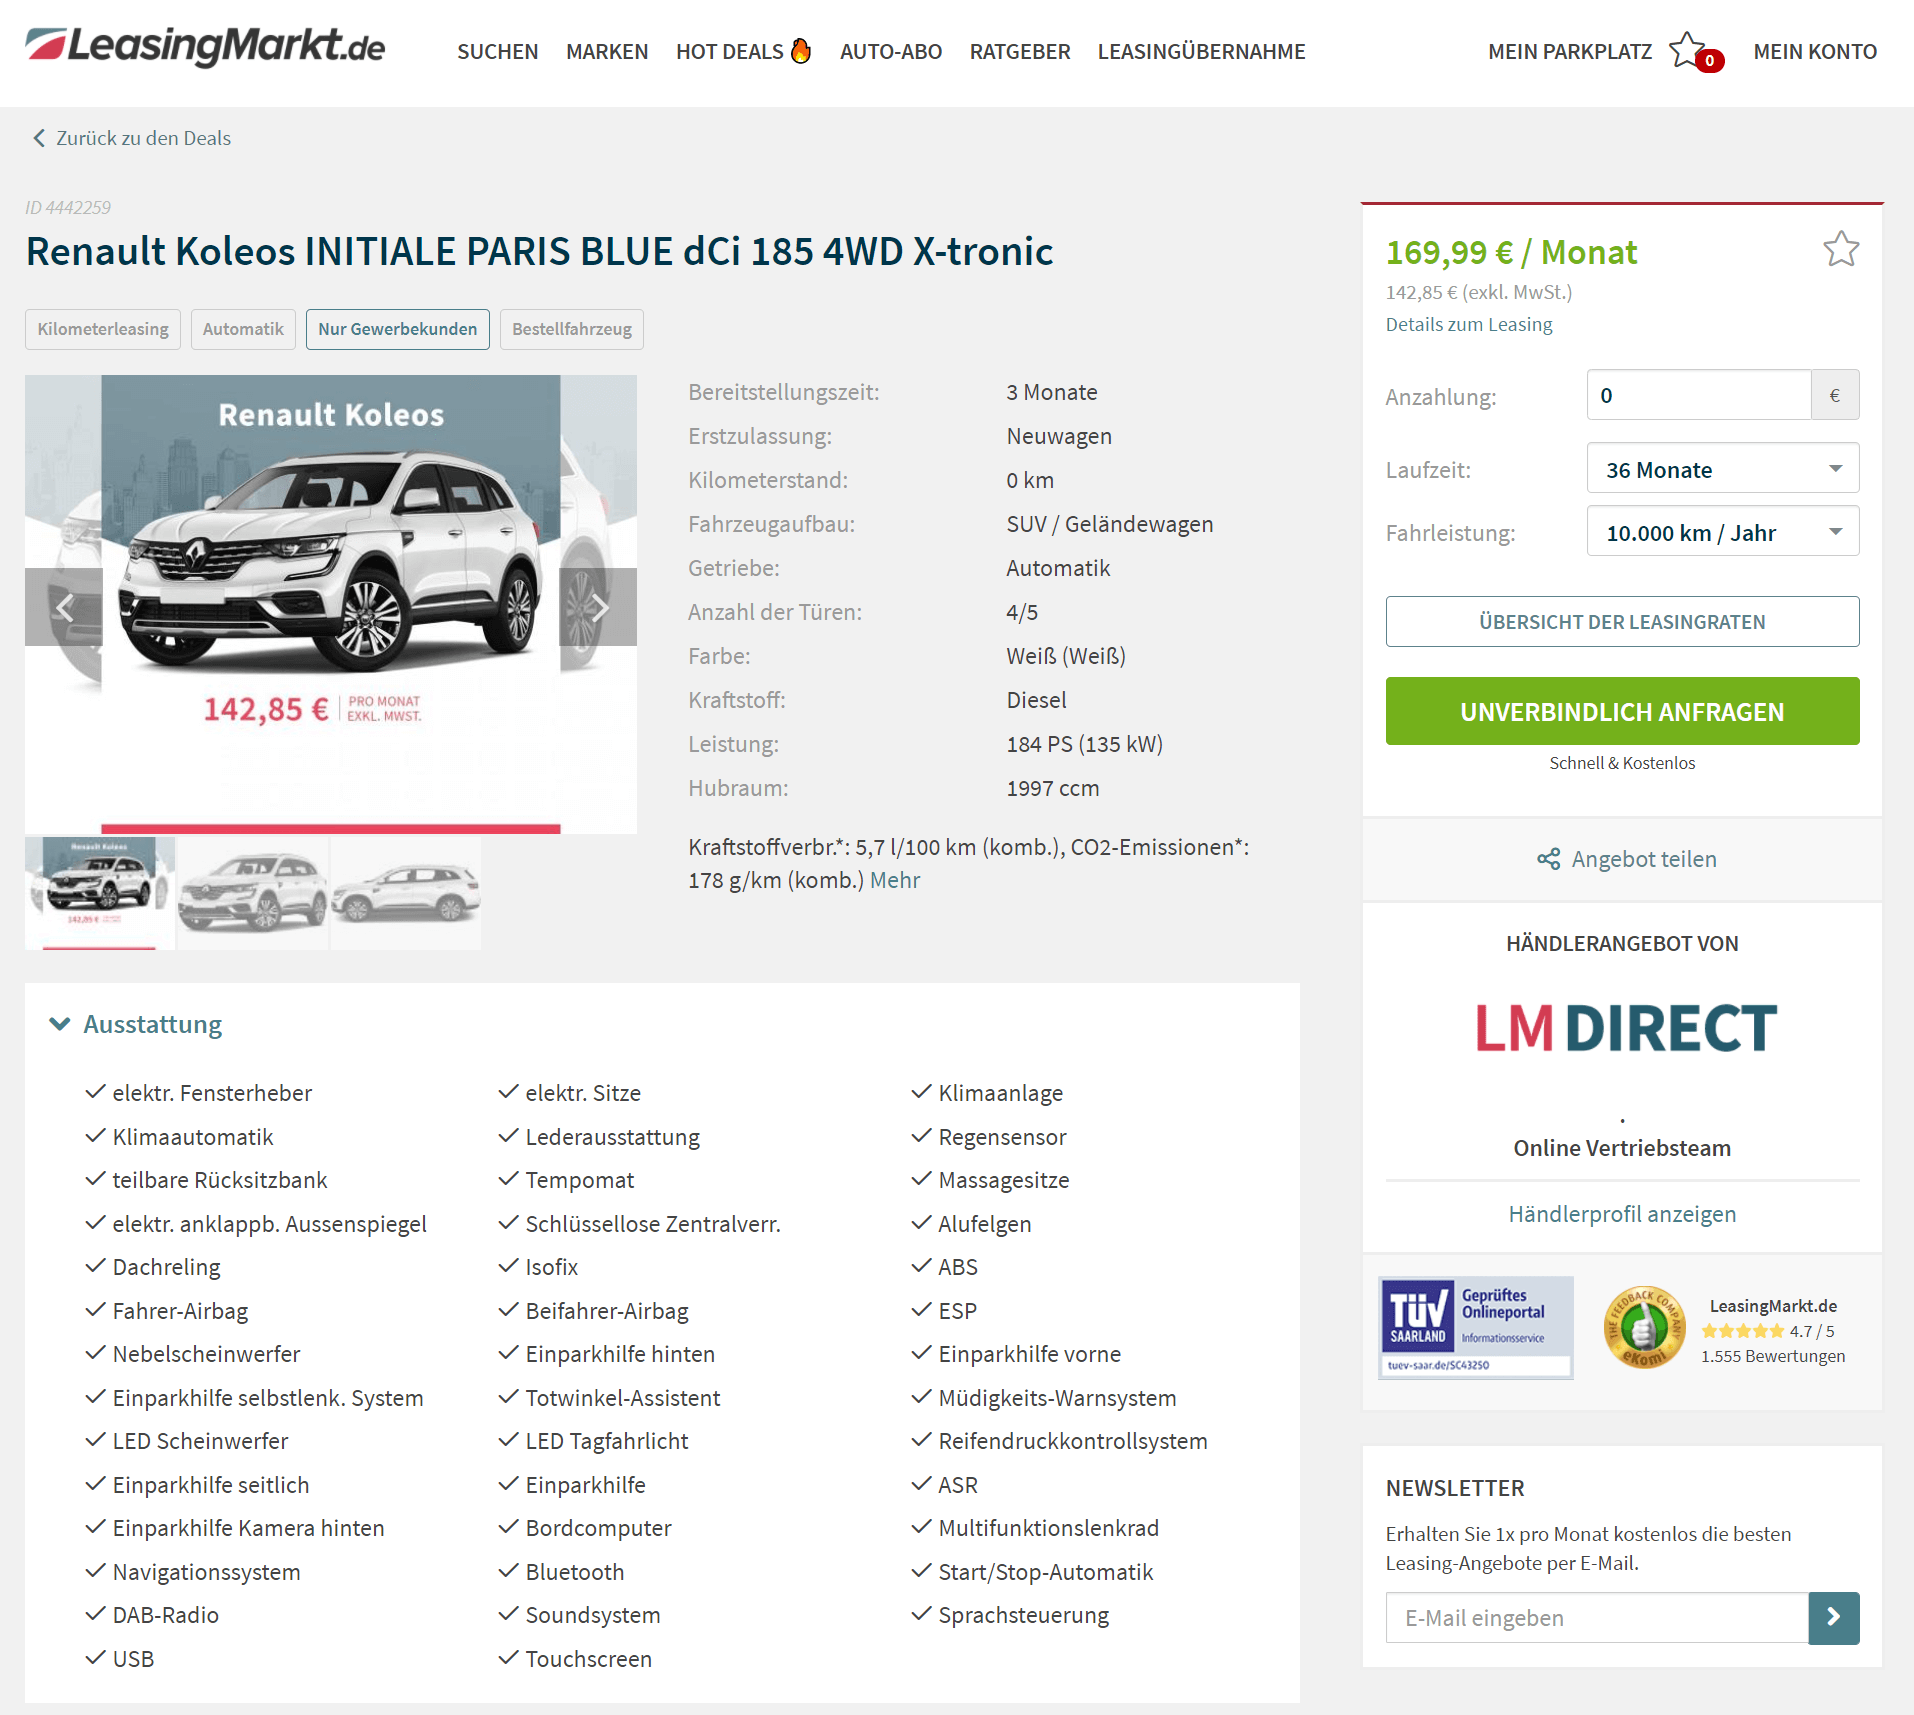
Task: Select first thumbnail with price banner
Action: coord(100,893)
